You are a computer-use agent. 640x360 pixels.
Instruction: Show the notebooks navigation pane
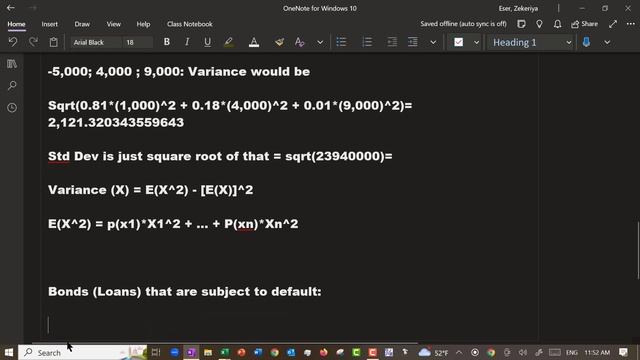[12, 64]
